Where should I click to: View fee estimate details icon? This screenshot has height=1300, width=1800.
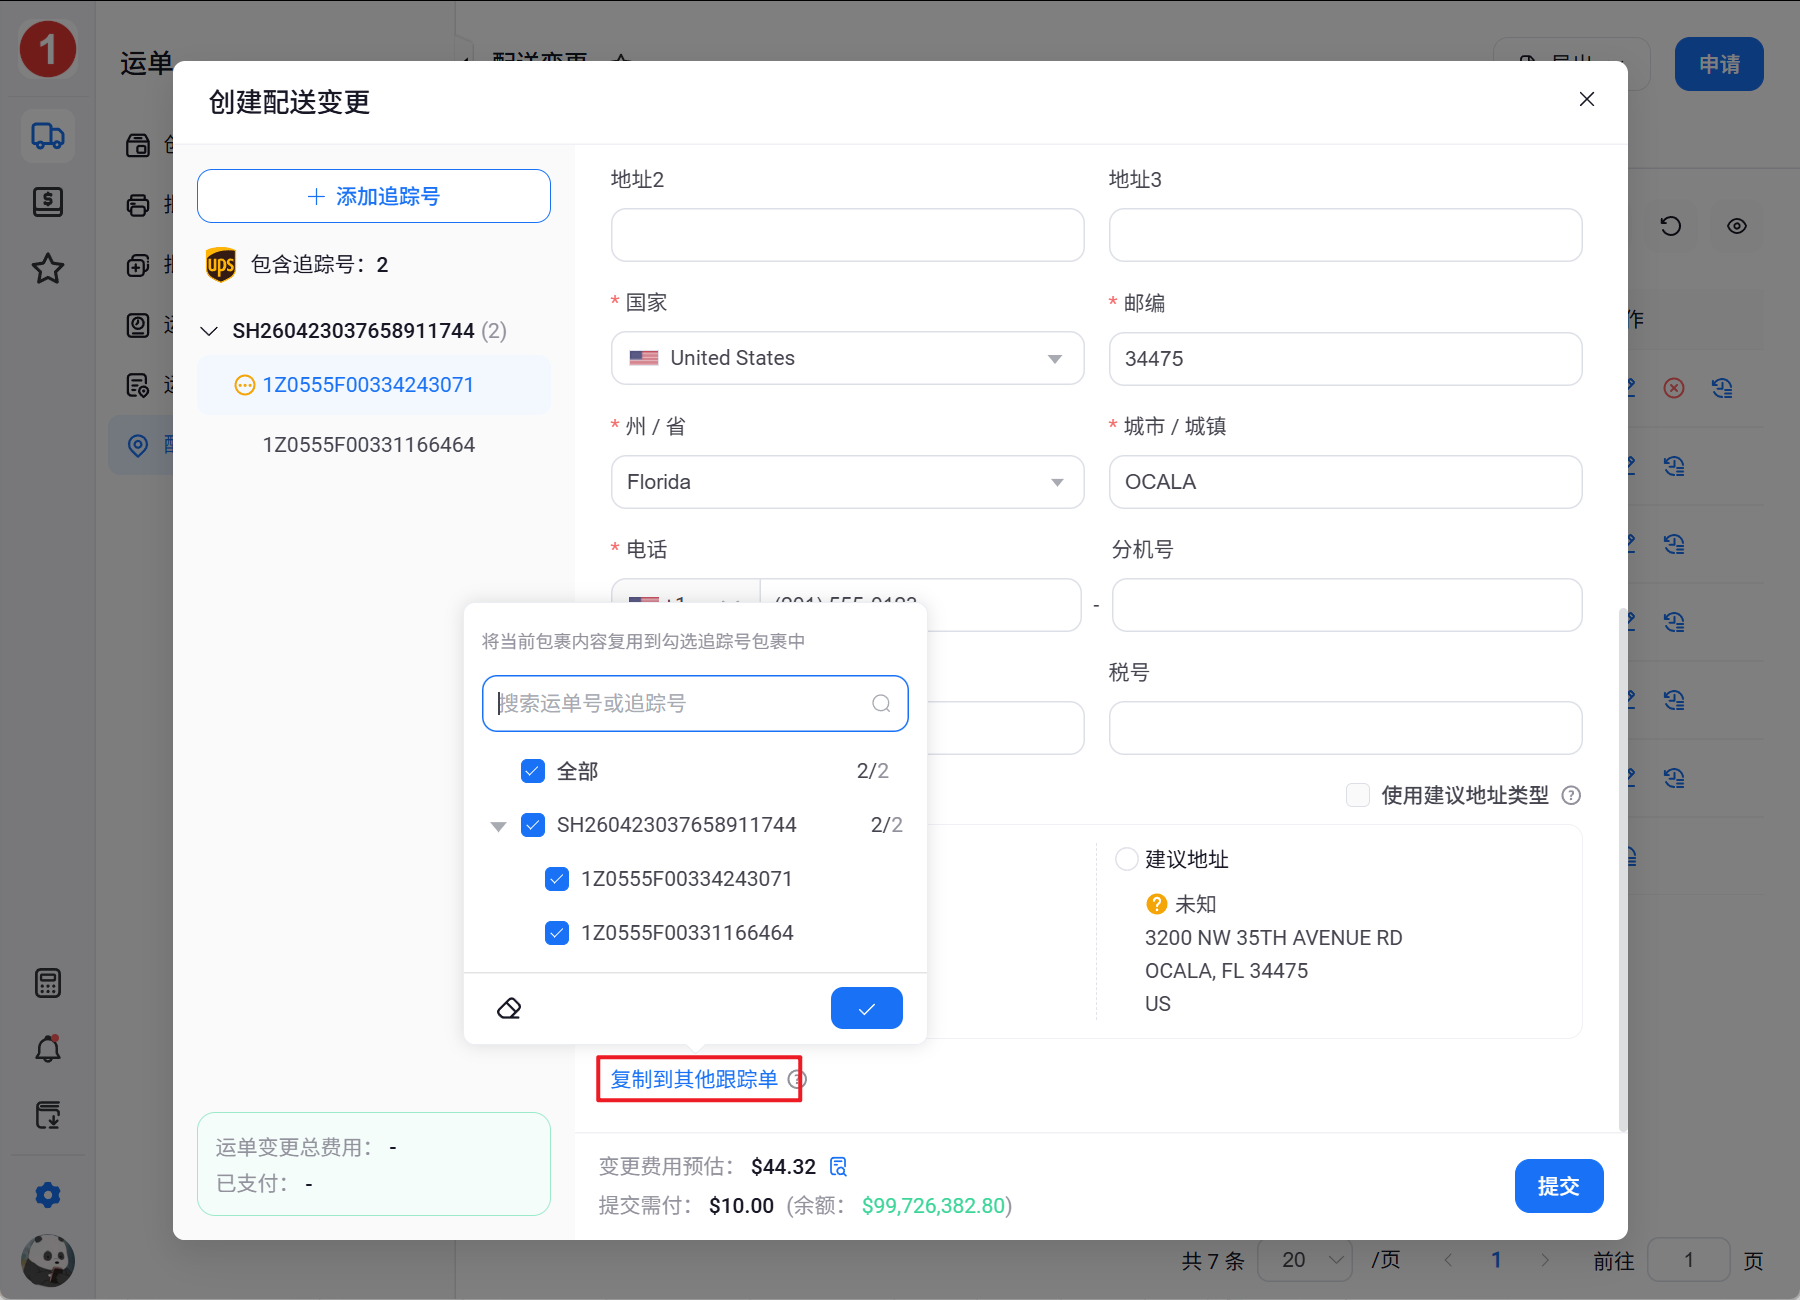(x=838, y=1166)
